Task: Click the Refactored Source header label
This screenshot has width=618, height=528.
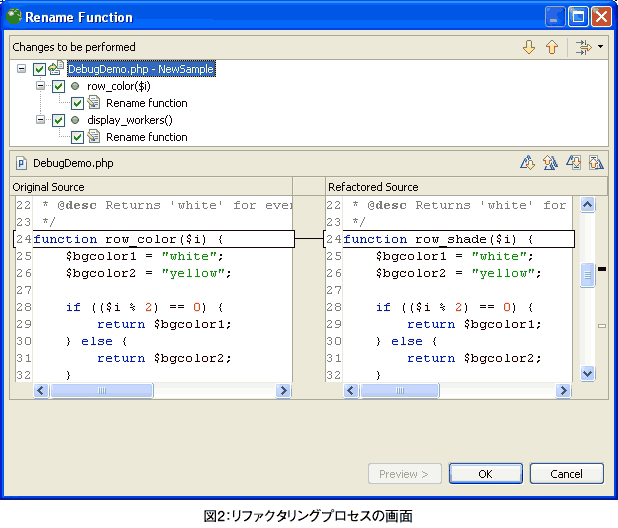Action: point(373,187)
